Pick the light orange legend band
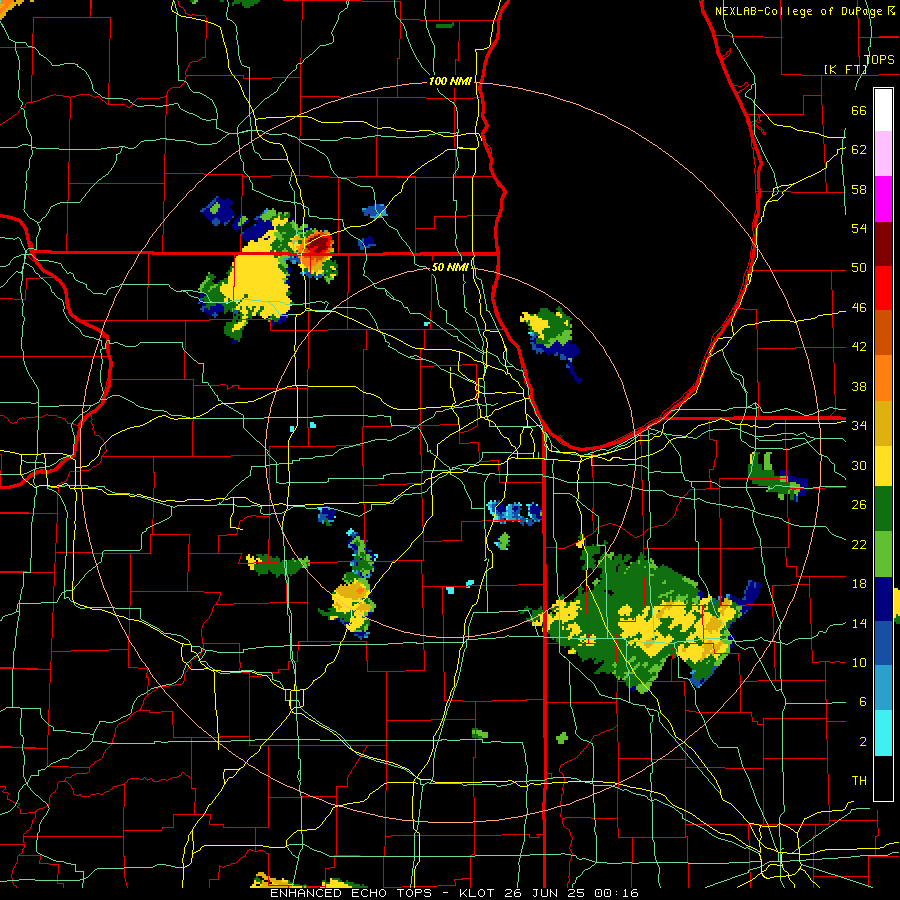This screenshot has height=900, width=900. pos(883,378)
